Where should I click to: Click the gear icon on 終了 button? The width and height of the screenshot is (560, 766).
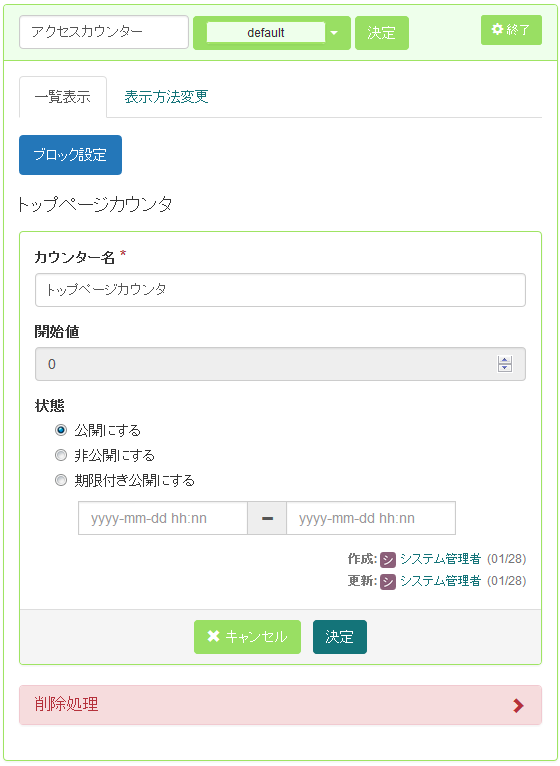point(497,29)
